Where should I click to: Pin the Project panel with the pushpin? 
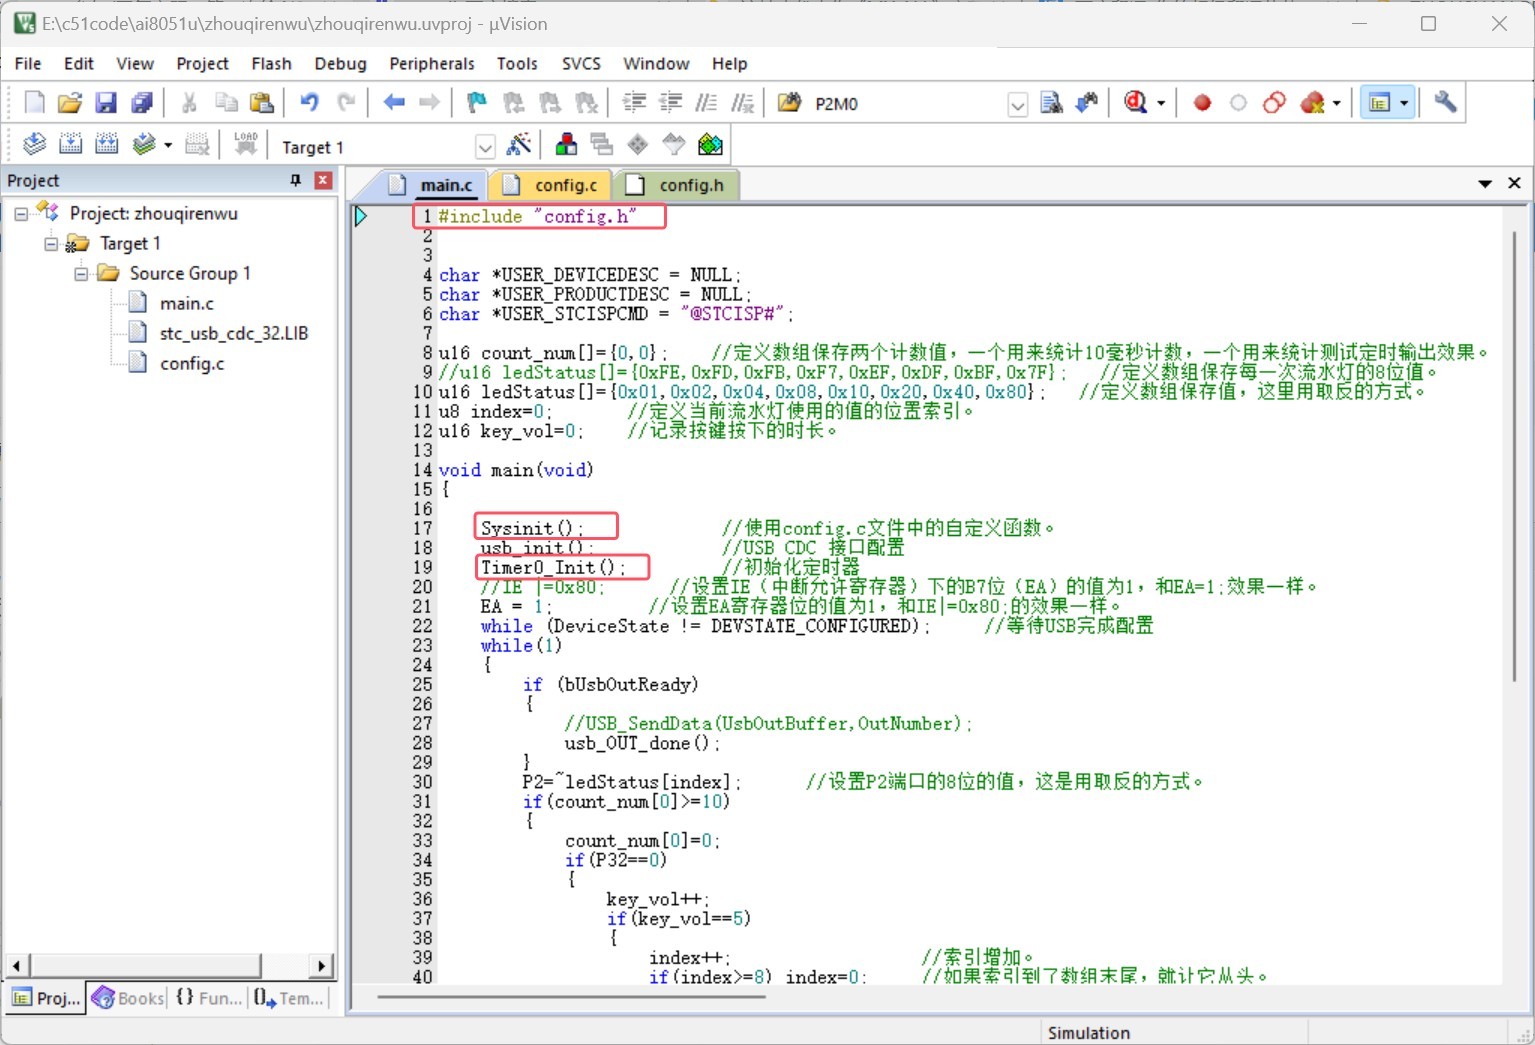click(x=295, y=180)
